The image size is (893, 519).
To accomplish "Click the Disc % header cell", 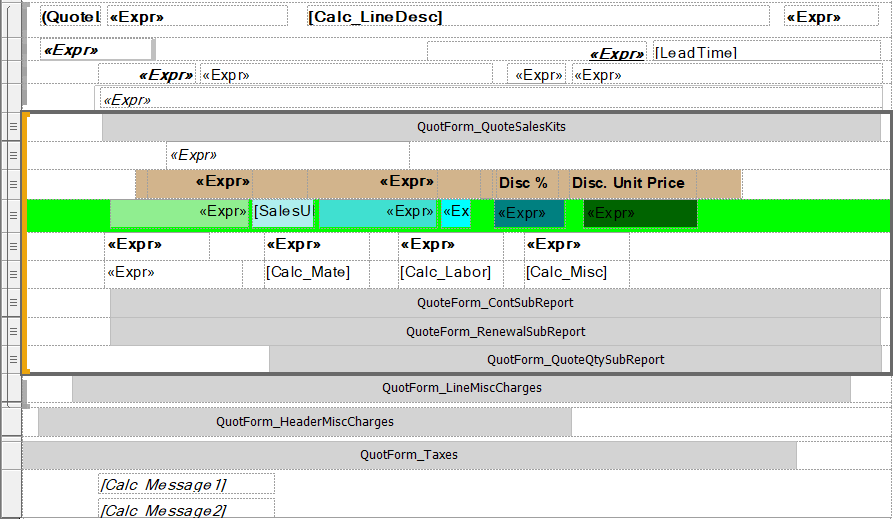I will 527,183.
